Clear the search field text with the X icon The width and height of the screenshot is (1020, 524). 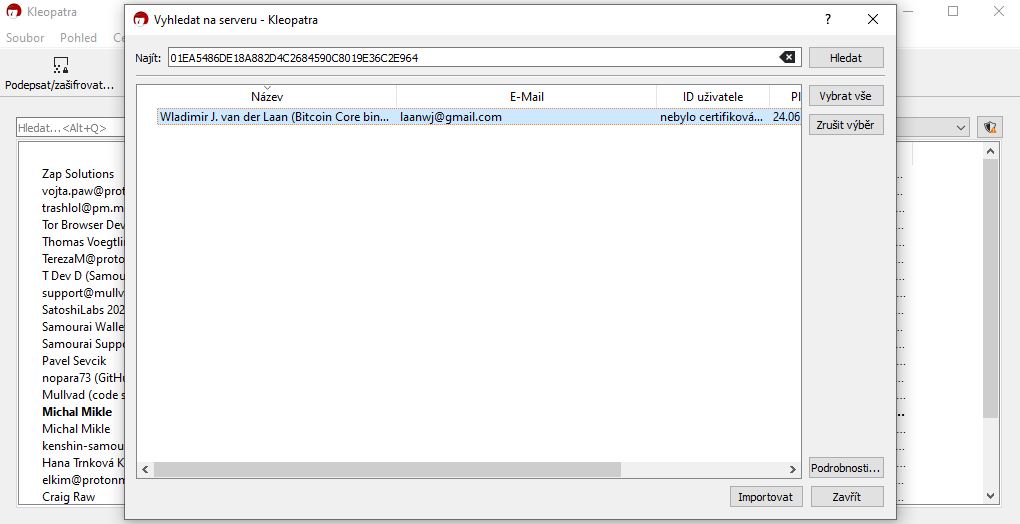pos(788,58)
